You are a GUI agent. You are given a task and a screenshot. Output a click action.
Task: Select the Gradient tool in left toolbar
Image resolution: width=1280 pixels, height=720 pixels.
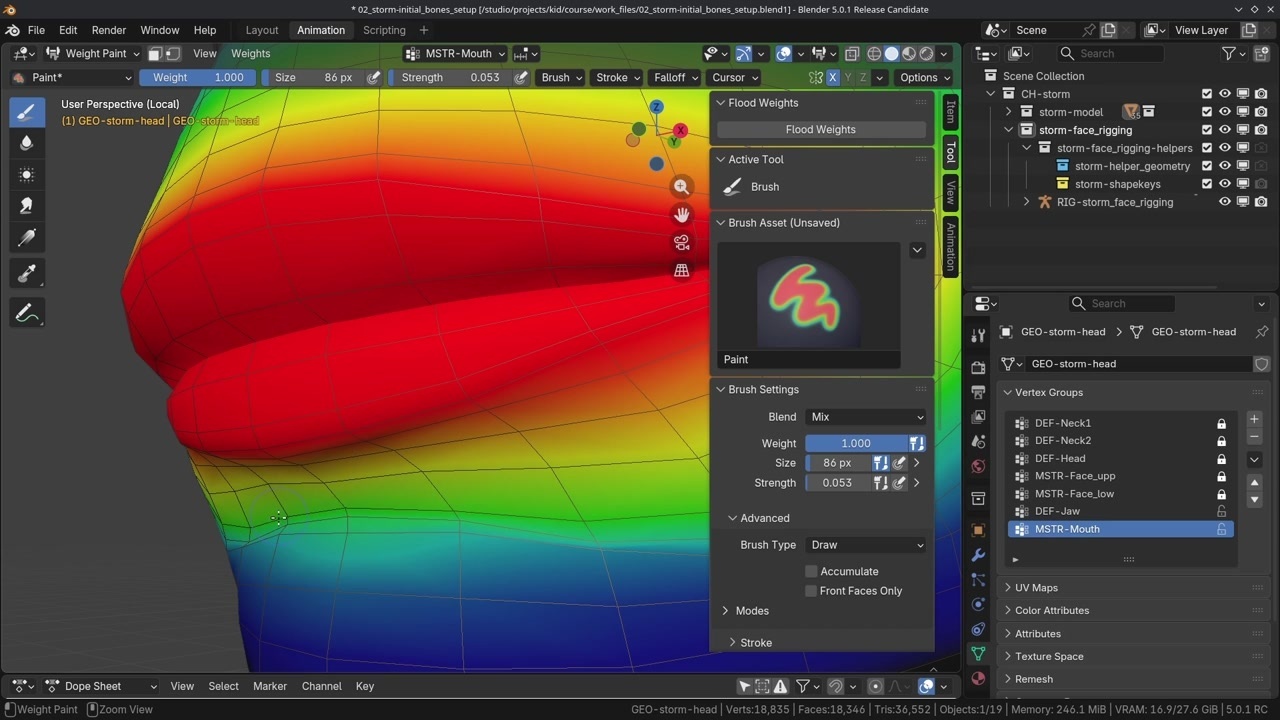coord(27,238)
